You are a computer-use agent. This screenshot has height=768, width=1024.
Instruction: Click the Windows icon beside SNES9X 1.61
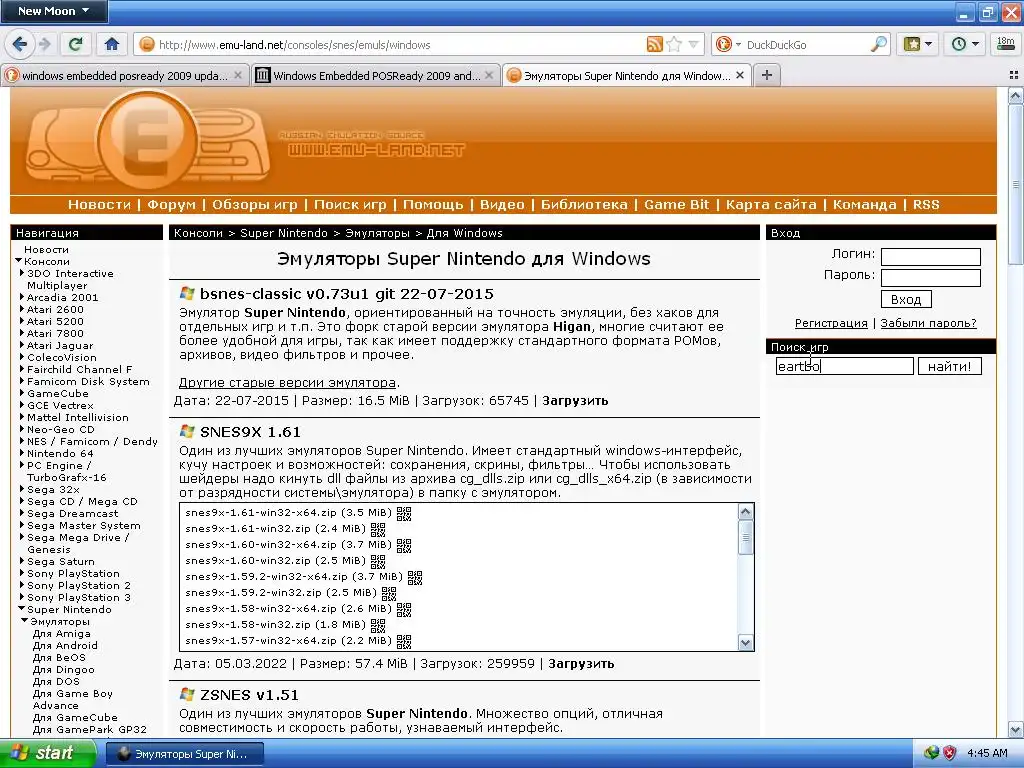click(187, 432)
